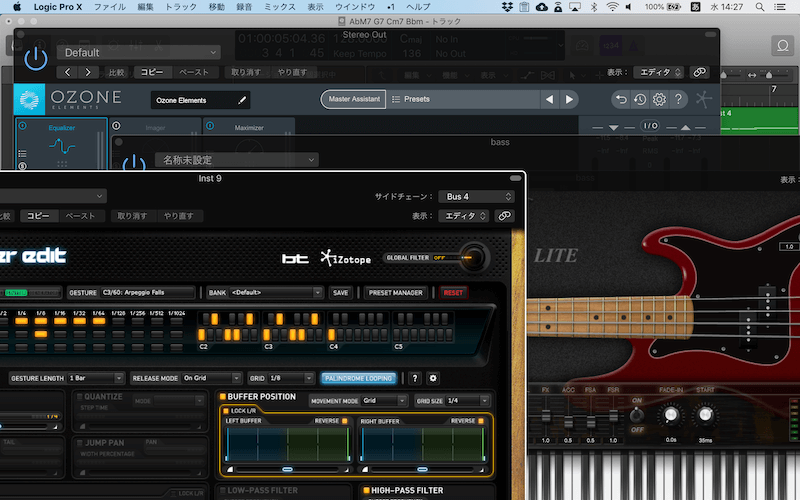The height and width of the screenshot is (500, 800).
Task: Toggle the Ozone plugin power button
Action: click(x=36, y=59)
